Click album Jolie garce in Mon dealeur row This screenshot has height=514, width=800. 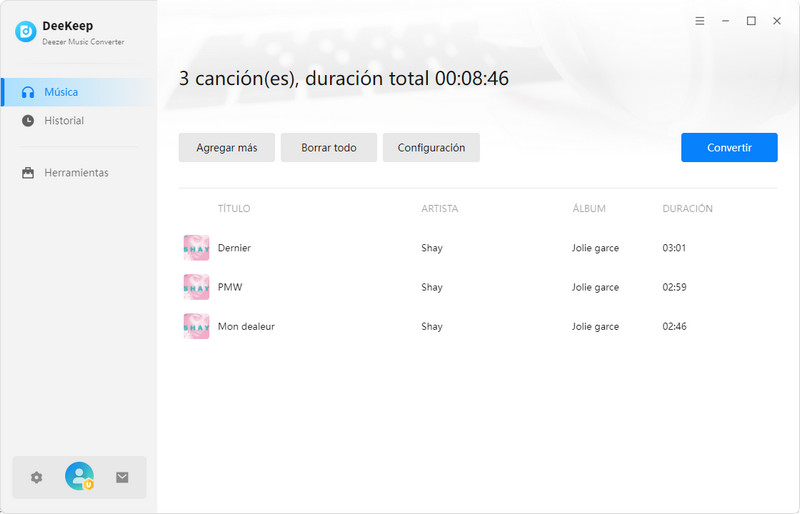595,327
